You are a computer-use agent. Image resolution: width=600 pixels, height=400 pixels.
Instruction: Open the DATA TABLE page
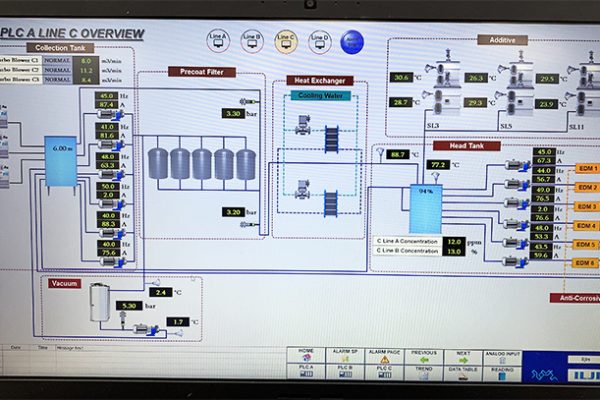[463, 373]
